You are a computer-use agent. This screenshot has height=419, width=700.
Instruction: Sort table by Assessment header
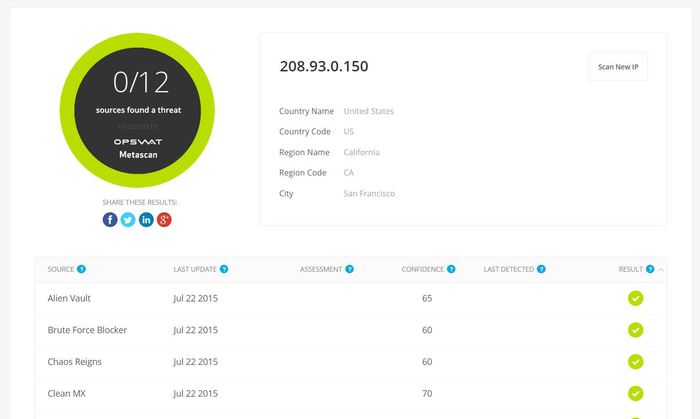(321, 269)
